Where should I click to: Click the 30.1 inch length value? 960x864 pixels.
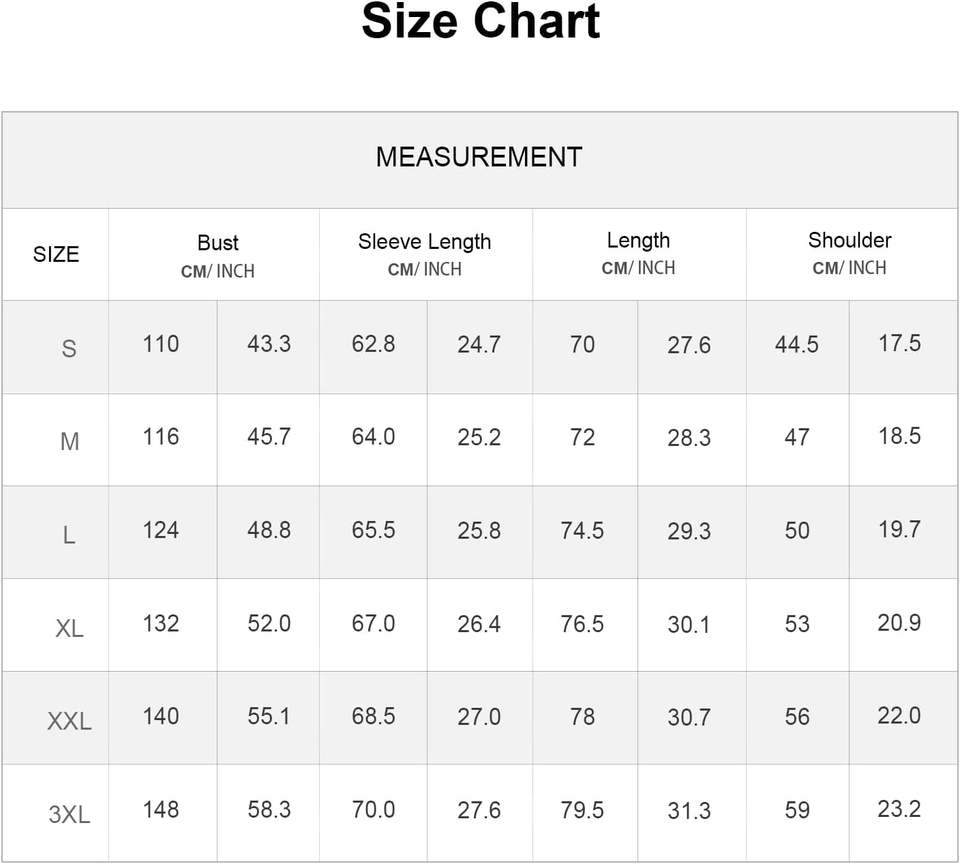(689, 625)
